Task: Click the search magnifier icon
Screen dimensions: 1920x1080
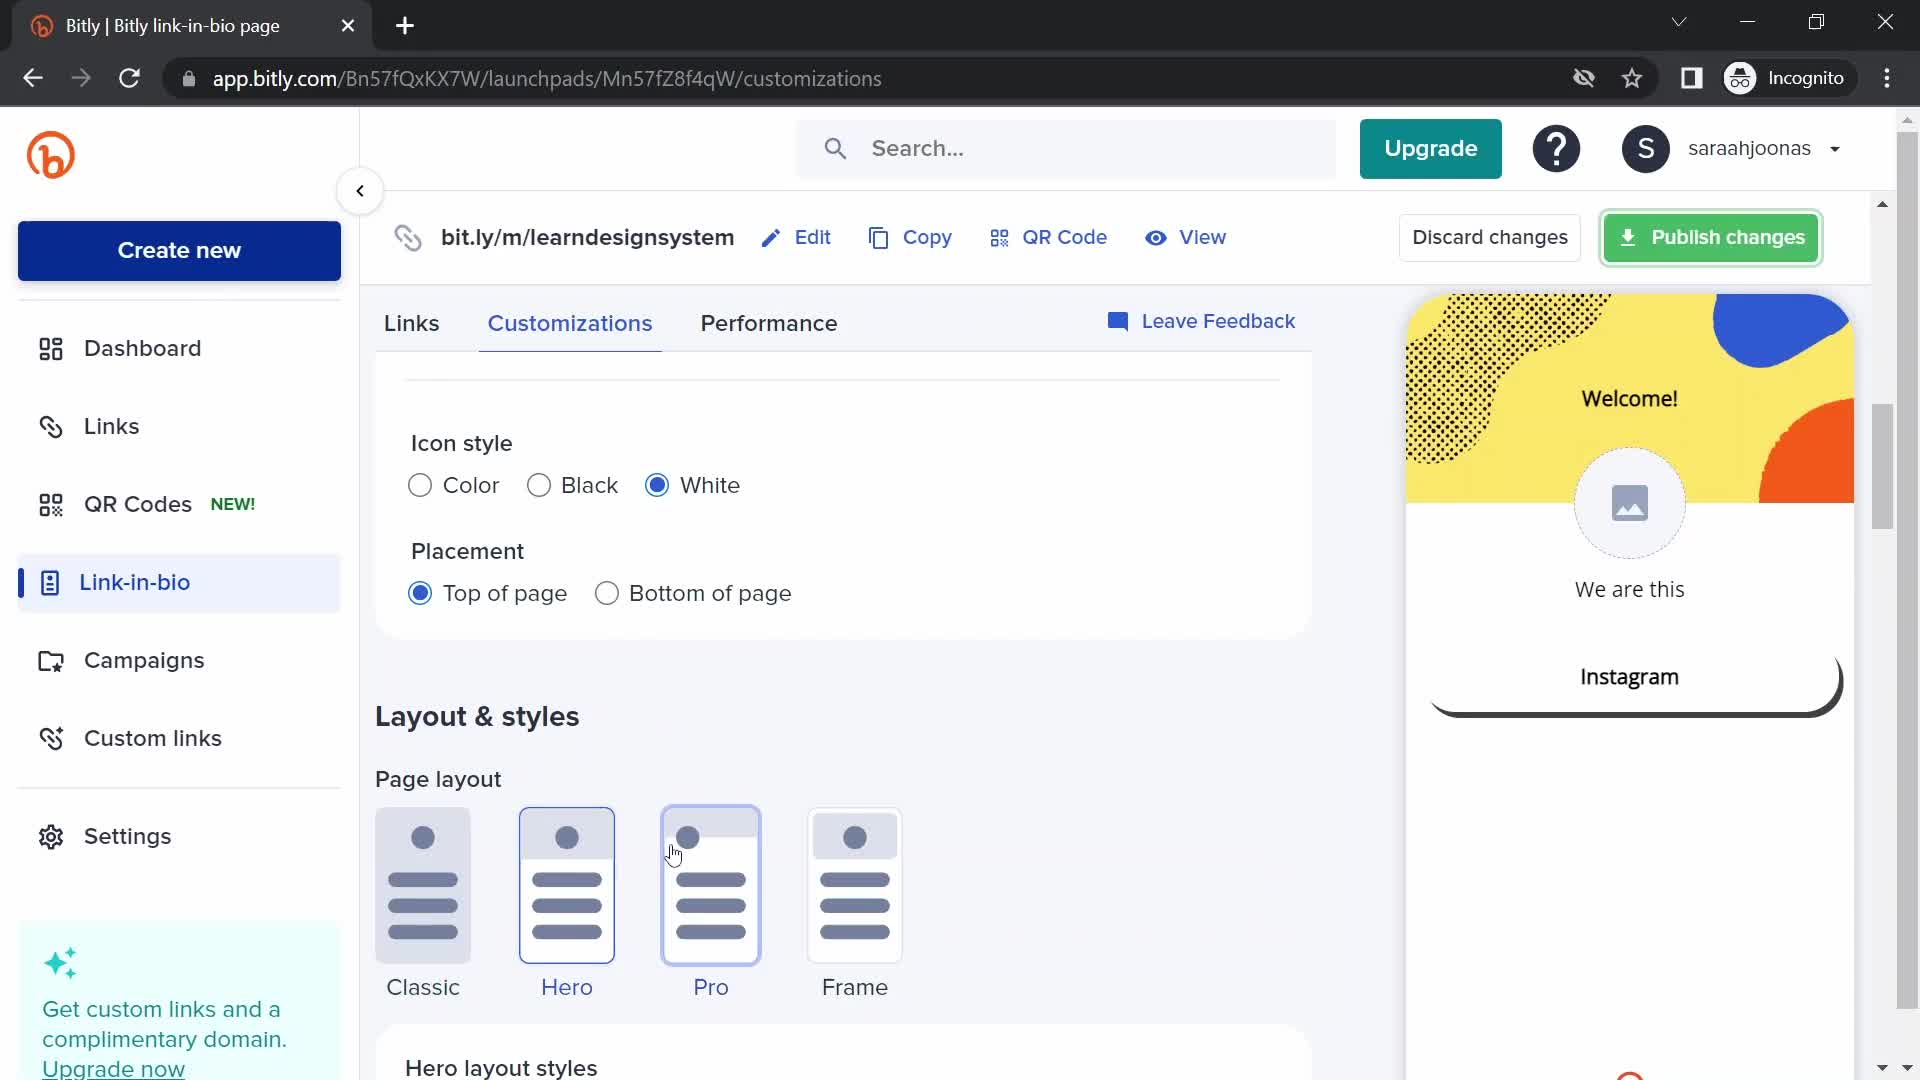Action: click(x=835, y=149)
